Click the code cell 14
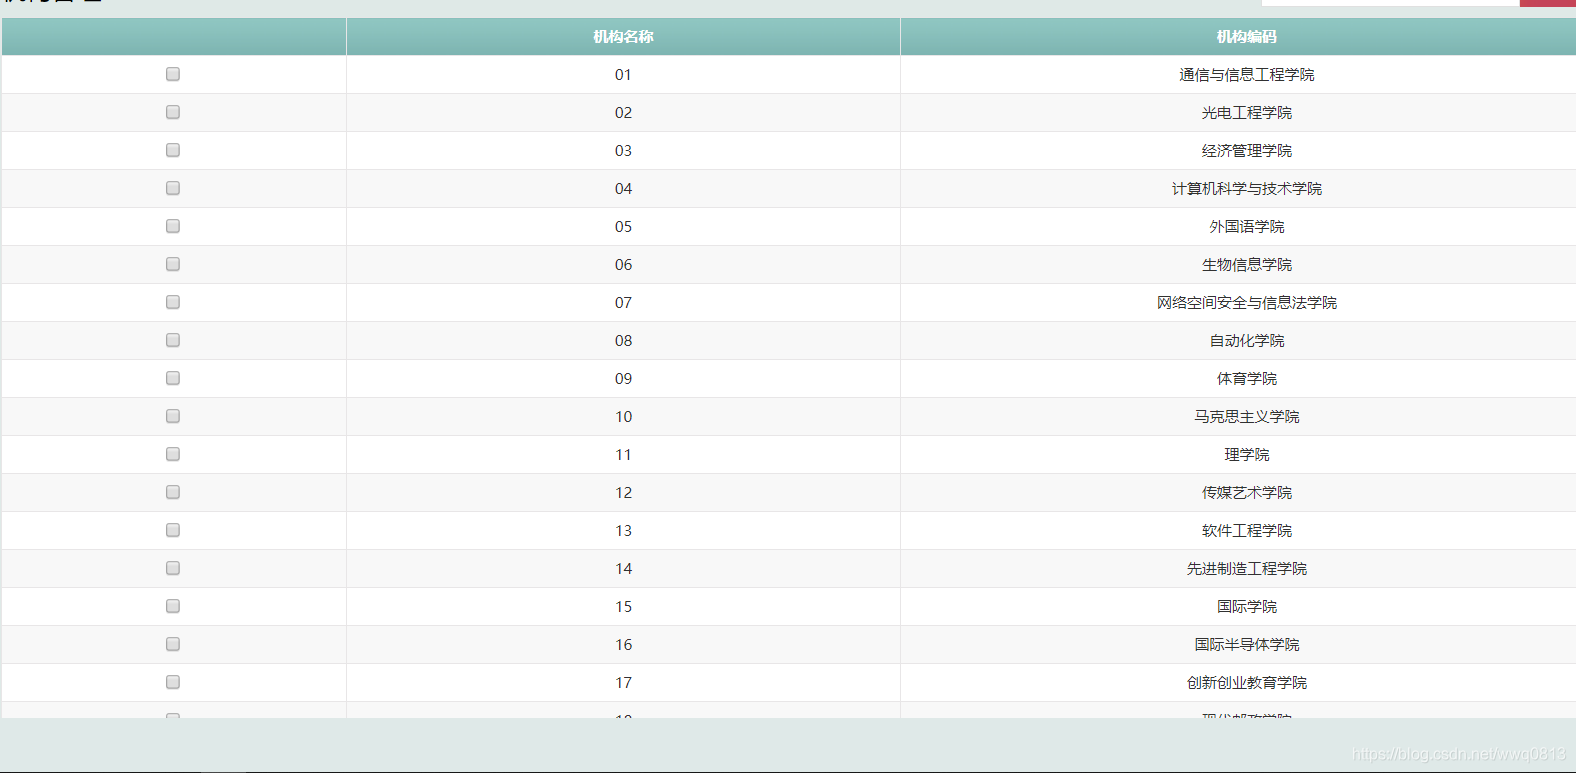Image resolution: width=1576 pixels, height=773 pixels. (623, 569)
